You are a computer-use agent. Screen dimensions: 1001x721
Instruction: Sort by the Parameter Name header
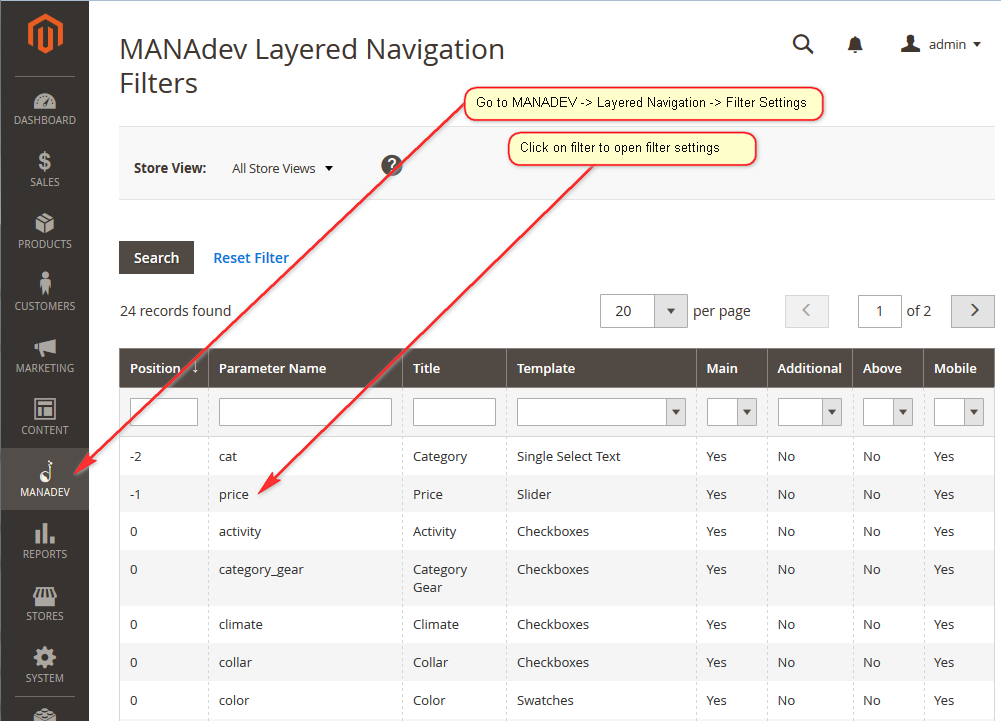[305, 368]
